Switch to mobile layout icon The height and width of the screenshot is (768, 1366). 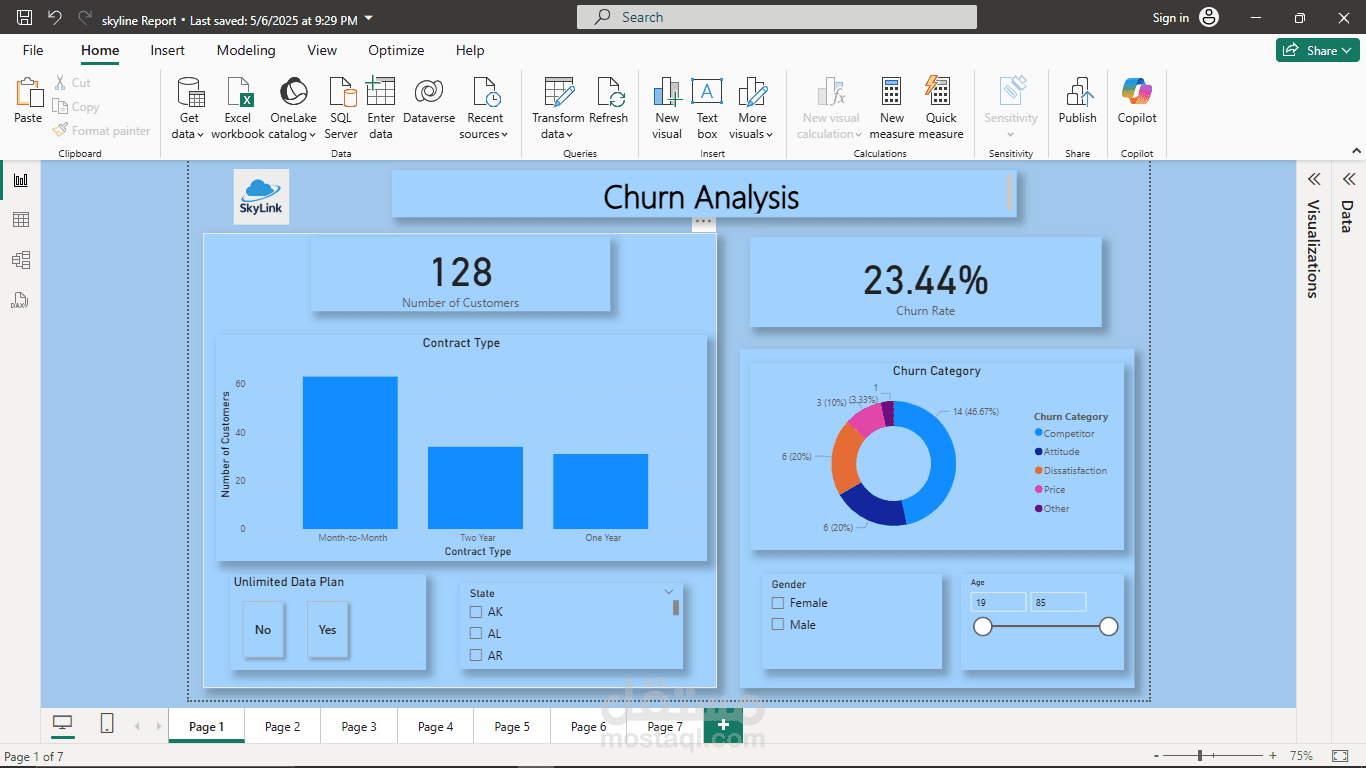point(108,724)
